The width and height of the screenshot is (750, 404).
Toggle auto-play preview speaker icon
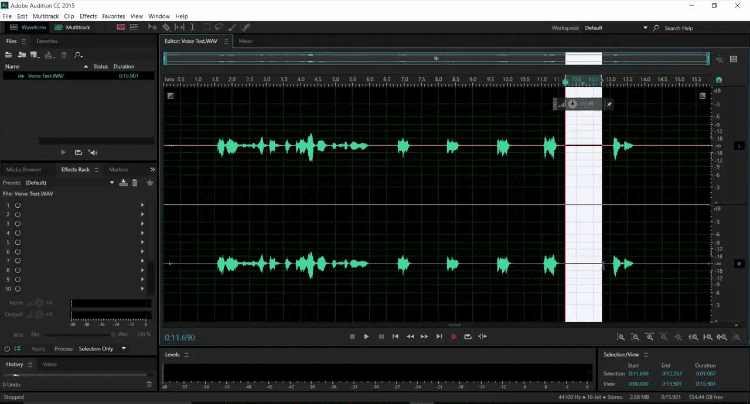click(x=93, y=153)
